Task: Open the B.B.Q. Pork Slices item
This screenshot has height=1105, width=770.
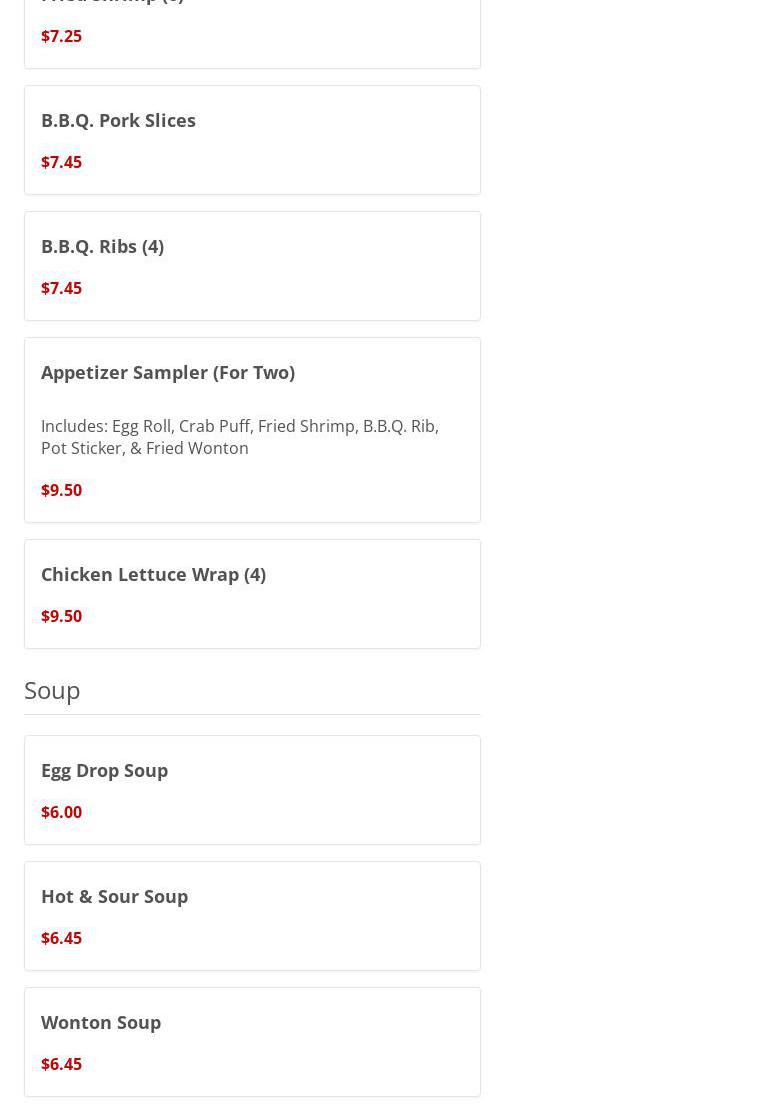Action: coord(118,120)
